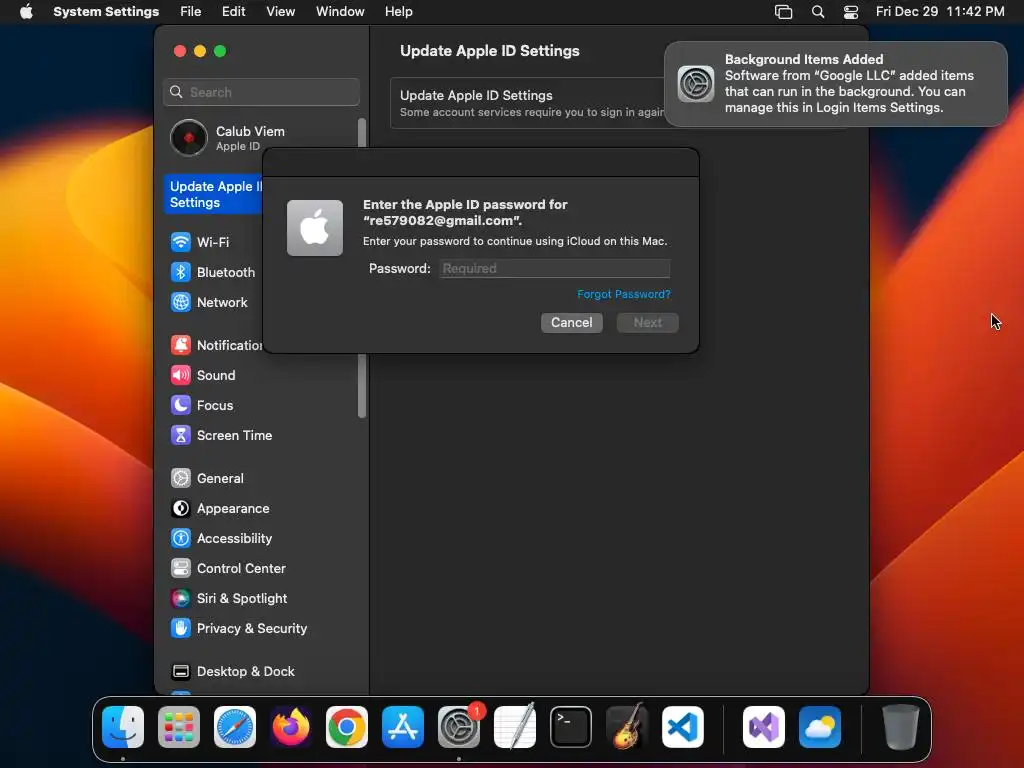The height and width of the screenshot is (768, 1024).
Task: Select Sound in the sidebar
Action: pyautogui.click(x=203, y=376)
